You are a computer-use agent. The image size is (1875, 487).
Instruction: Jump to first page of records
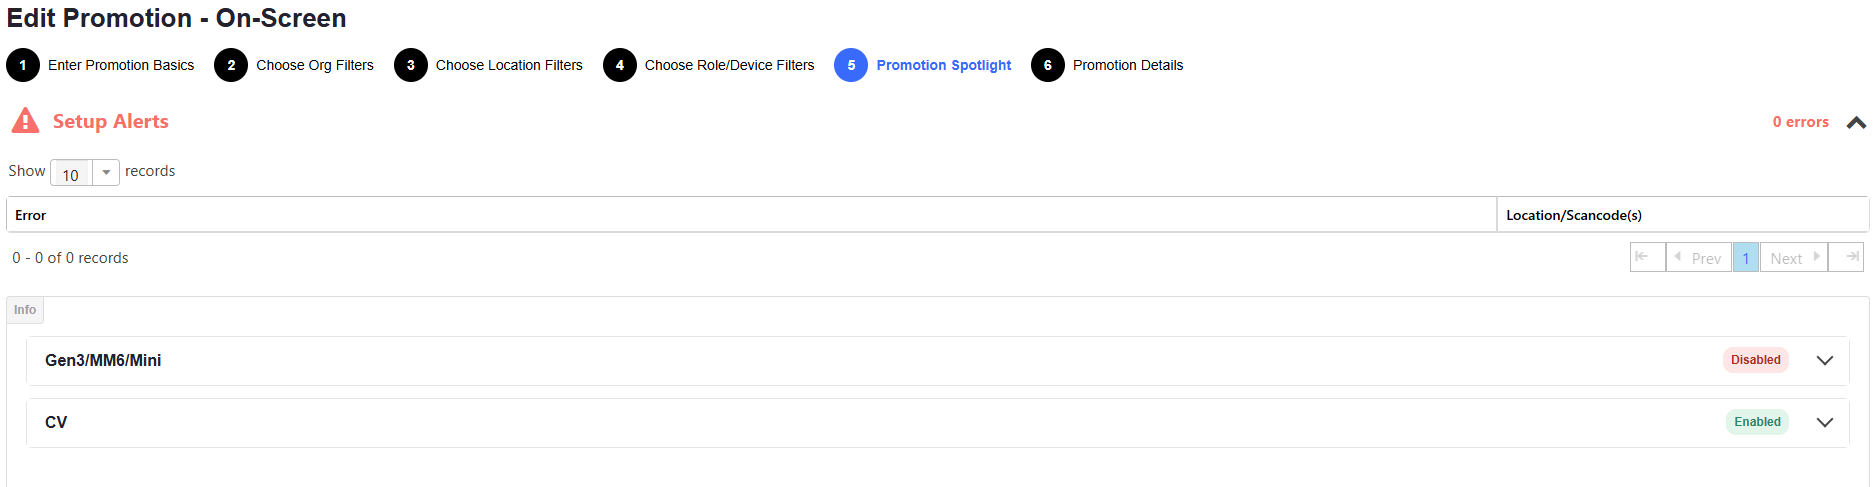1647,257
